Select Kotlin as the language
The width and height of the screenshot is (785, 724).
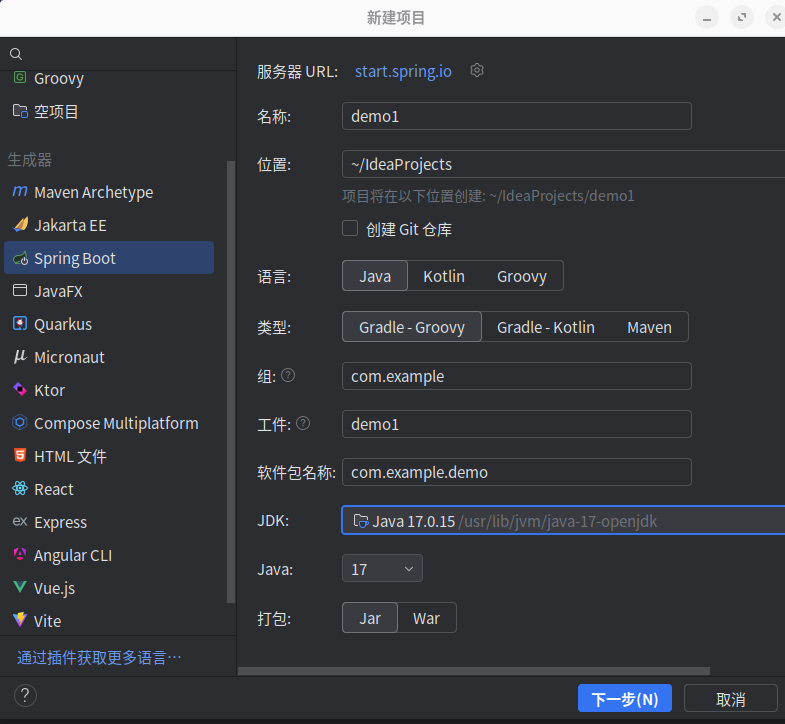point(444,276)
